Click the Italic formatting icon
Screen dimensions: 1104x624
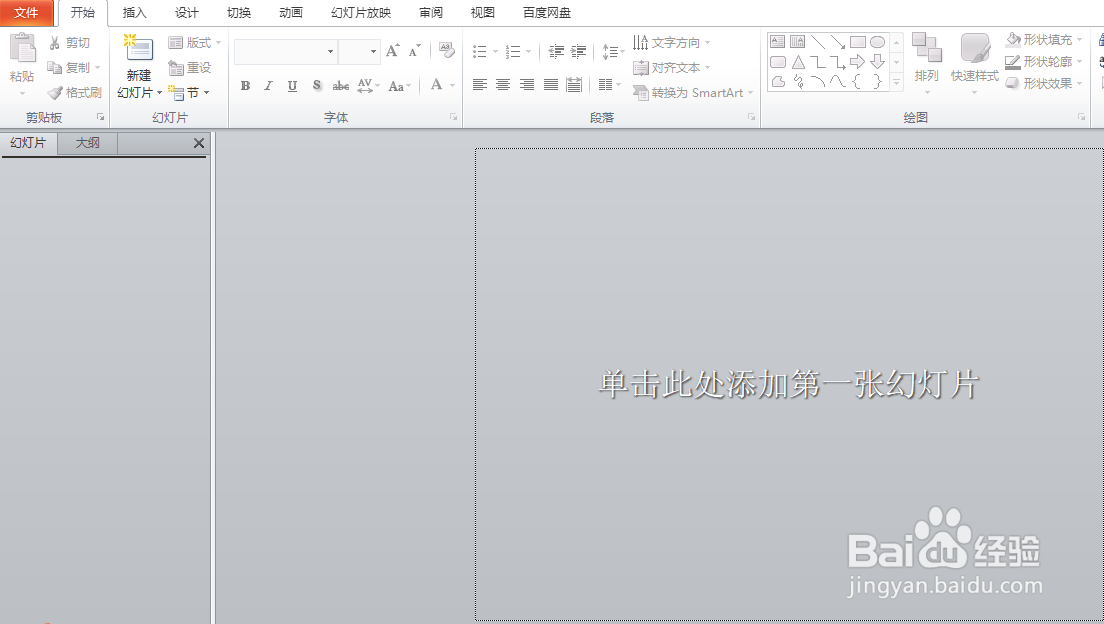[268, 86]
